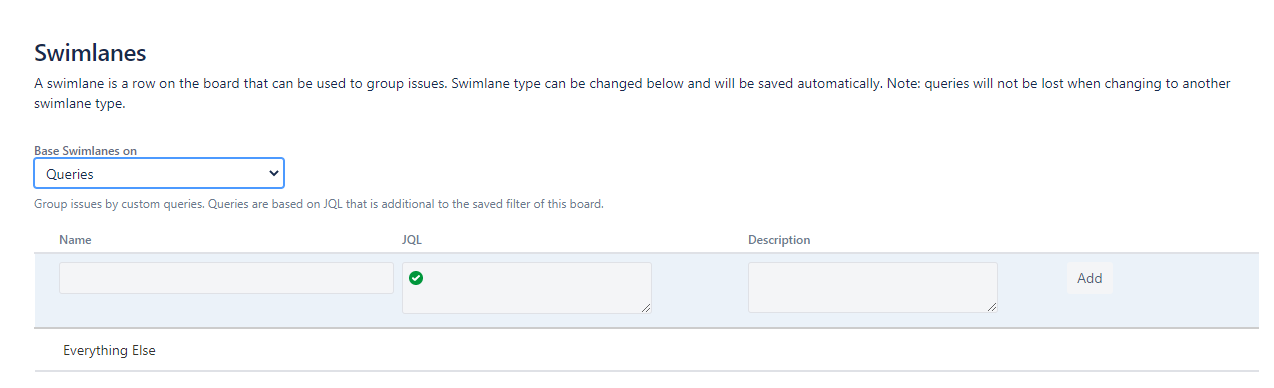Click inside the Description text area
The image size is (1274, 388).
pos(872,288)
